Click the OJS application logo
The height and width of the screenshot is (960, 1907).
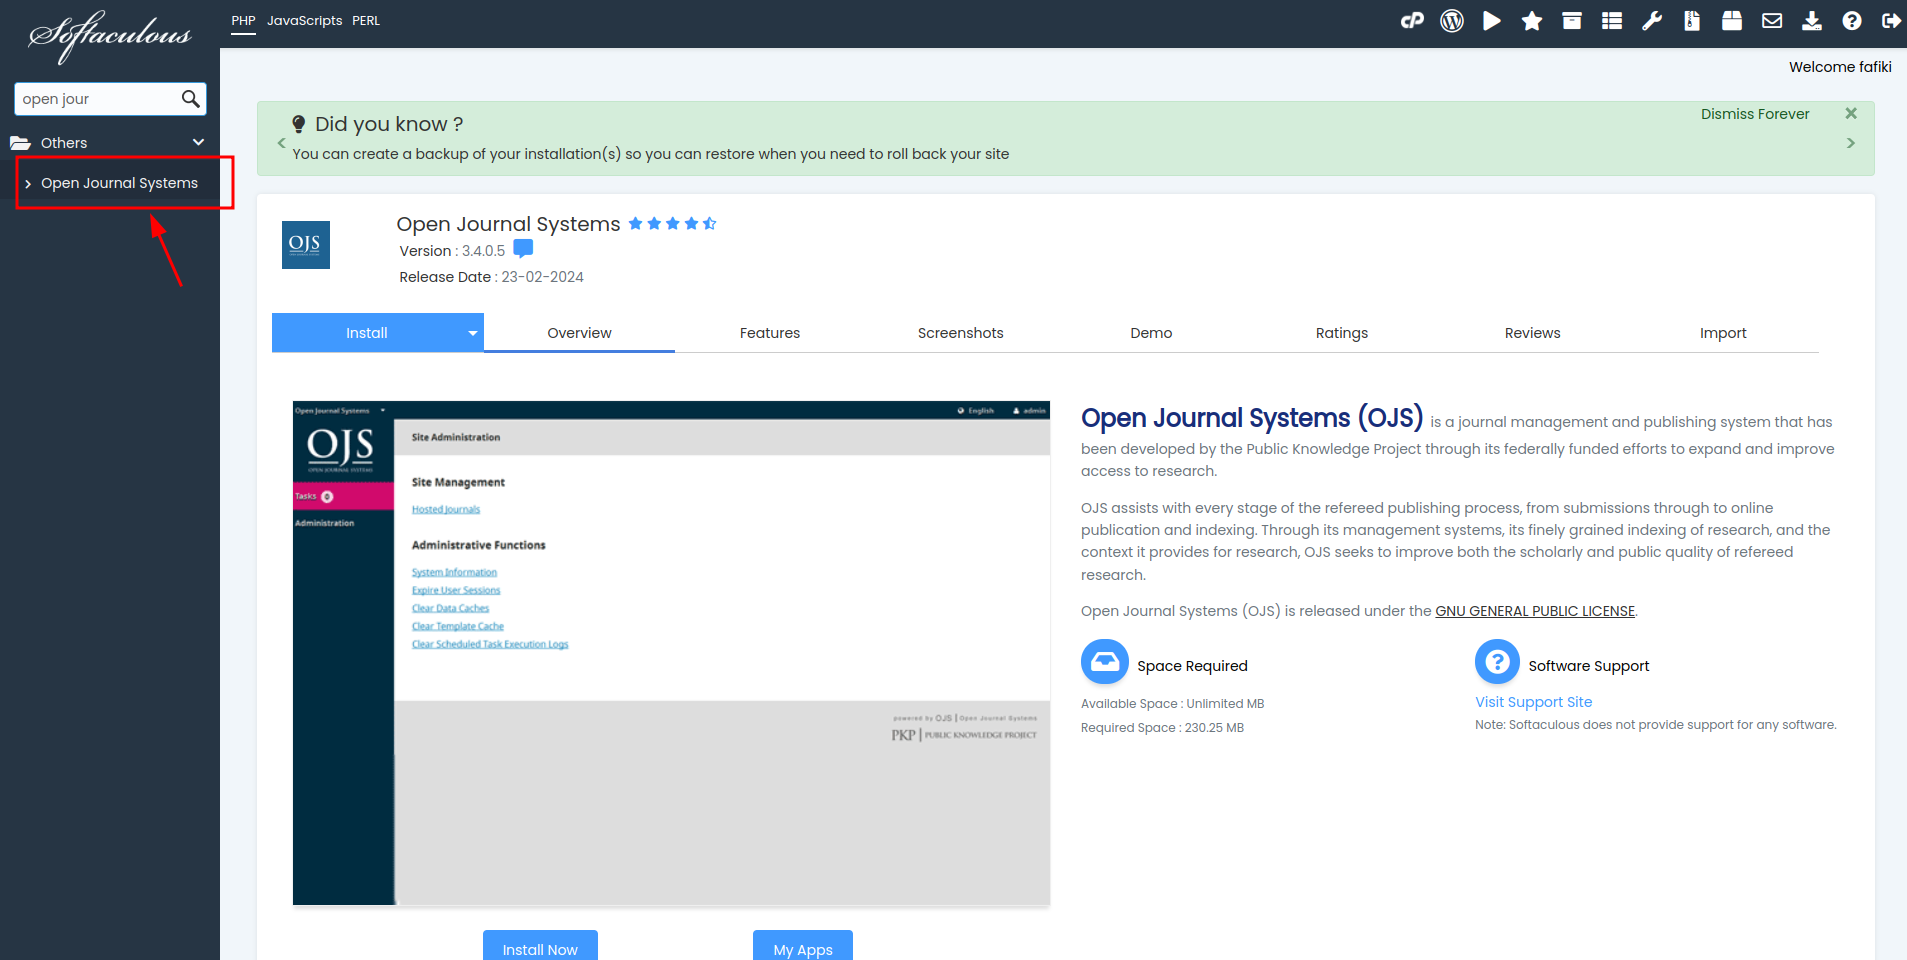point(306,245)
